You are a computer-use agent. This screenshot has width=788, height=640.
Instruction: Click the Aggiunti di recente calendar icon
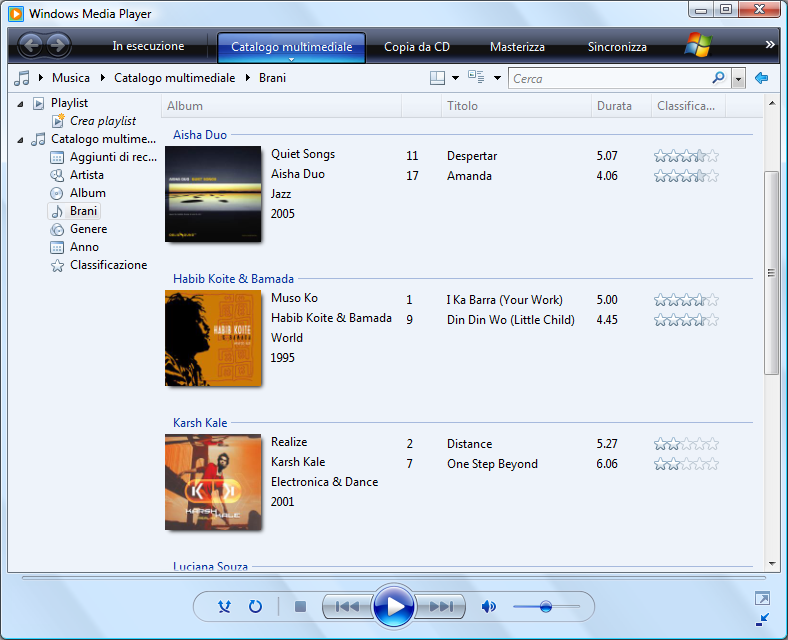point(57,157)
